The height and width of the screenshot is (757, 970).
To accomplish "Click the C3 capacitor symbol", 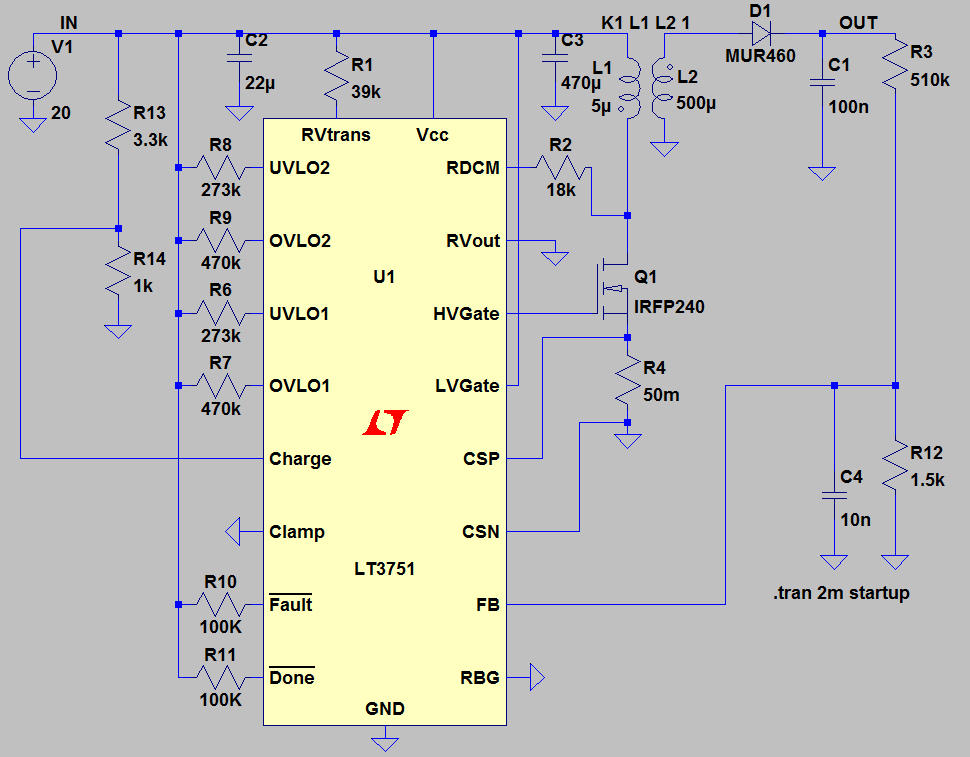I will [555, 58].
